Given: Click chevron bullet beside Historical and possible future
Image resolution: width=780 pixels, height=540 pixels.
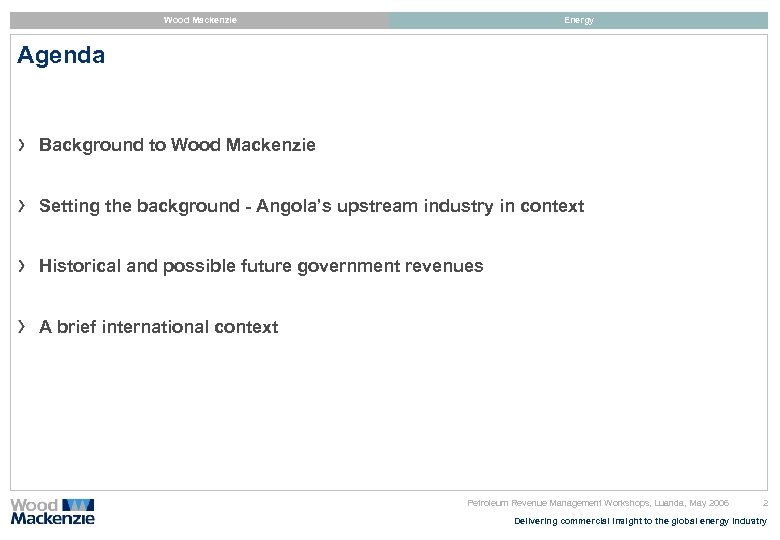Looking at the screenshot, I should (x=21, y=266).
